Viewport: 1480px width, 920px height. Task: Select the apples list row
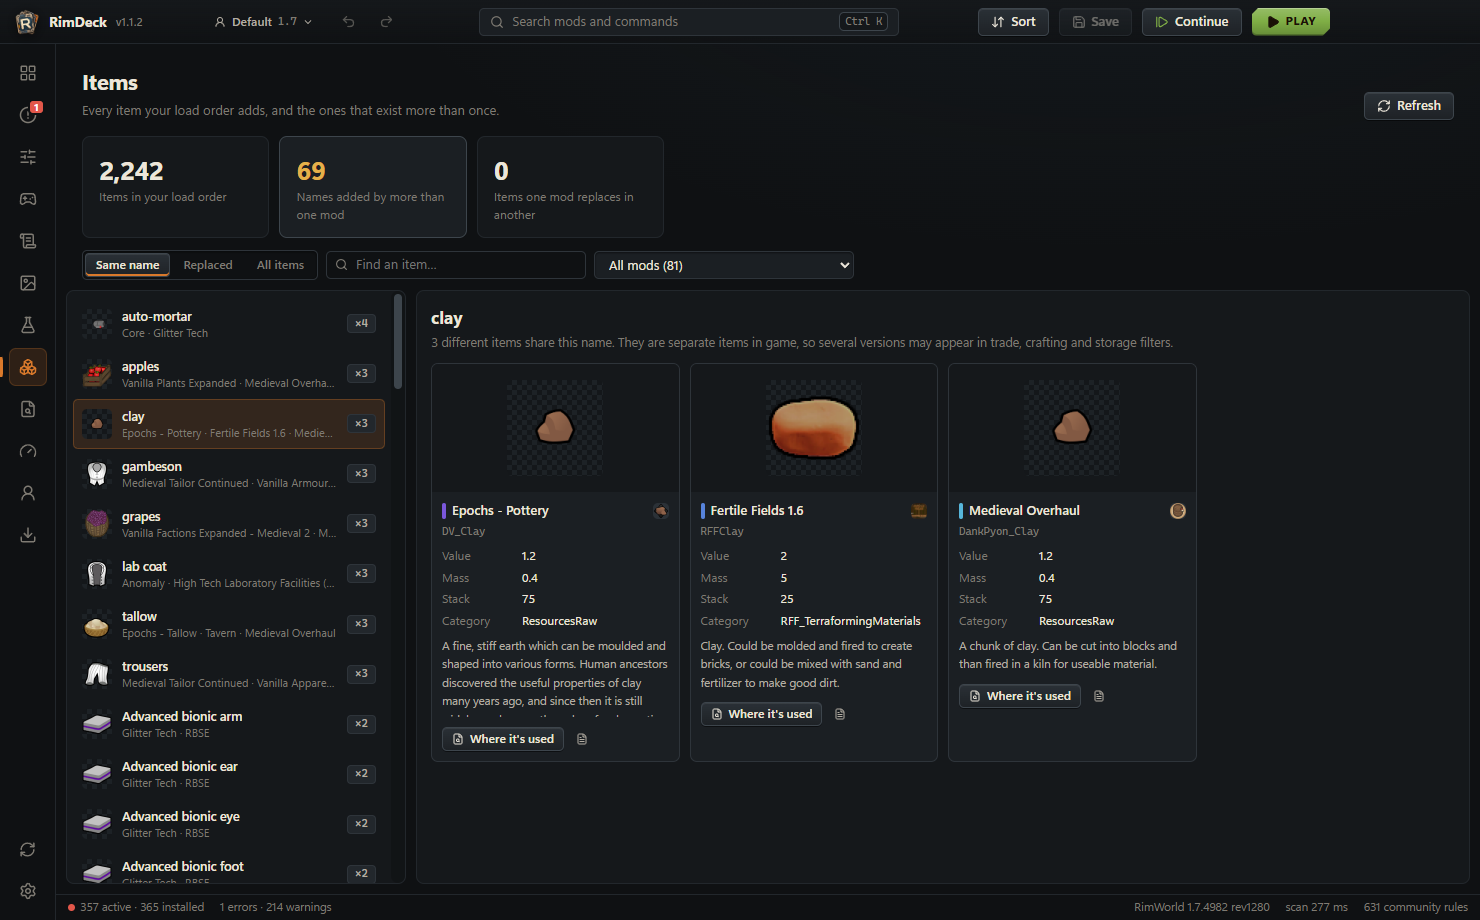point(229,374)
